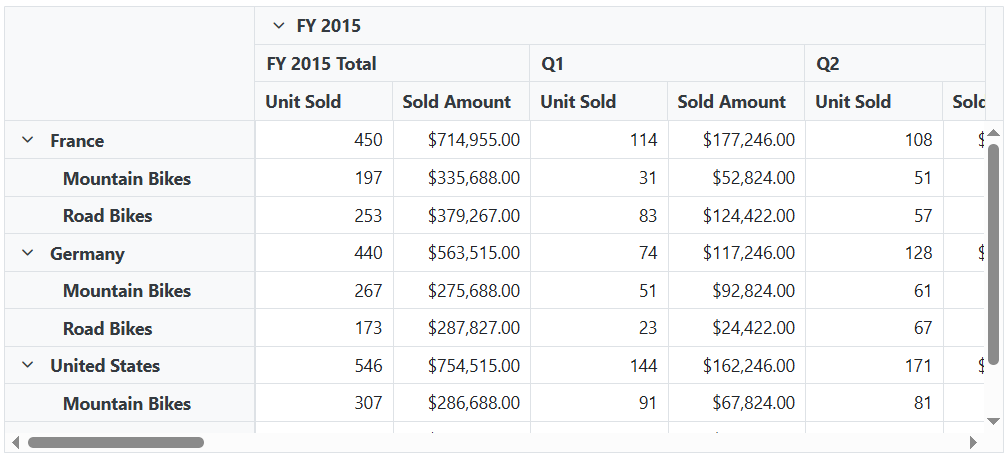The height and width of the screenshot is (457, 1007).
Task: Click Sold Amount header under Q1
Action: point(732,102)
